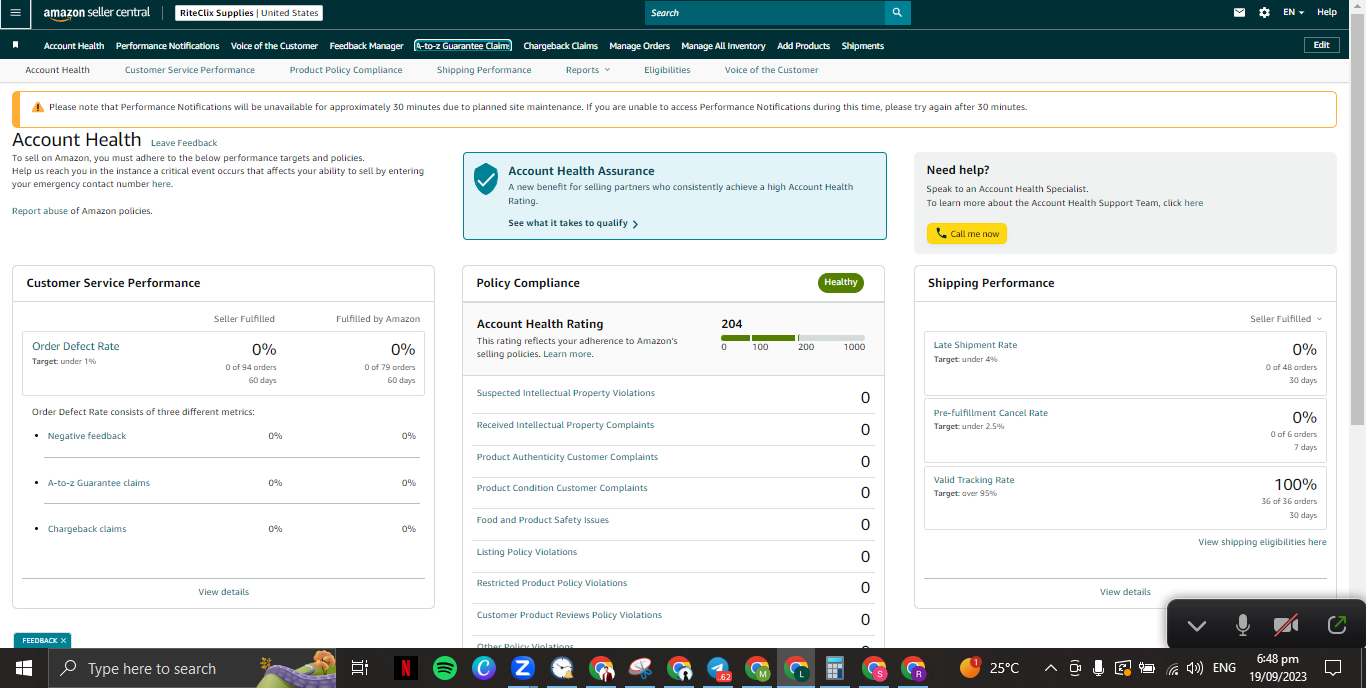Open A-to-z Guarantee Claims menu item
Image resolution: width=1366 pixels, height=688 pixels.
pyautogui.click(x=463, y=46)
